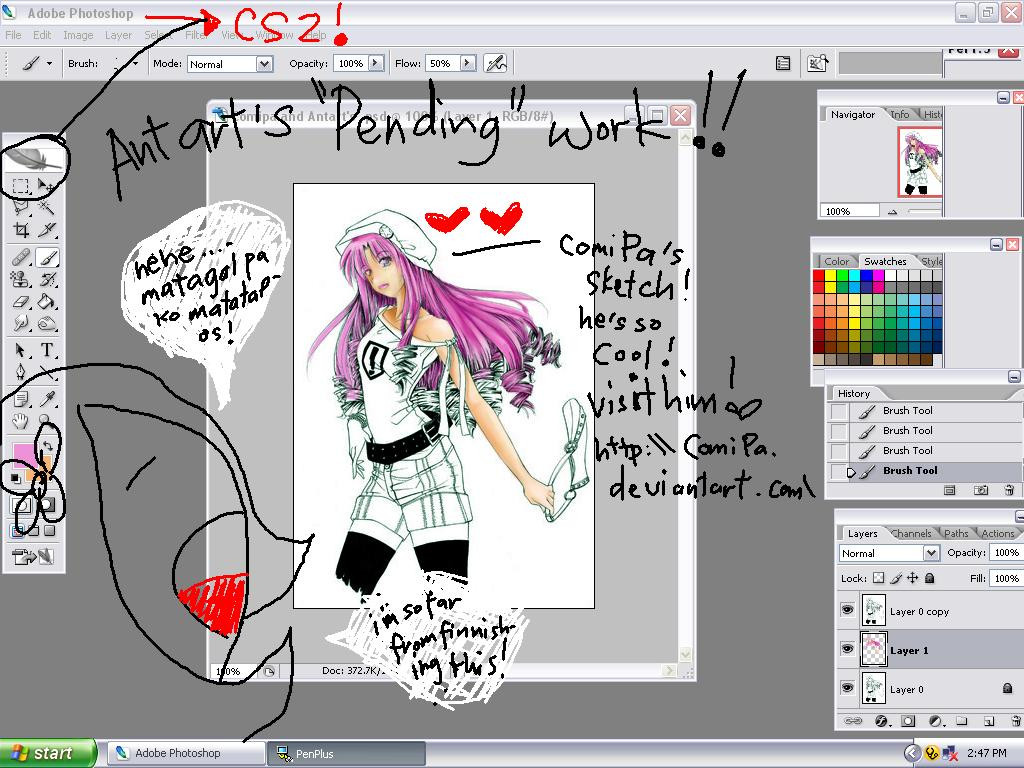Select the Smudge tool

pos(21,323)
